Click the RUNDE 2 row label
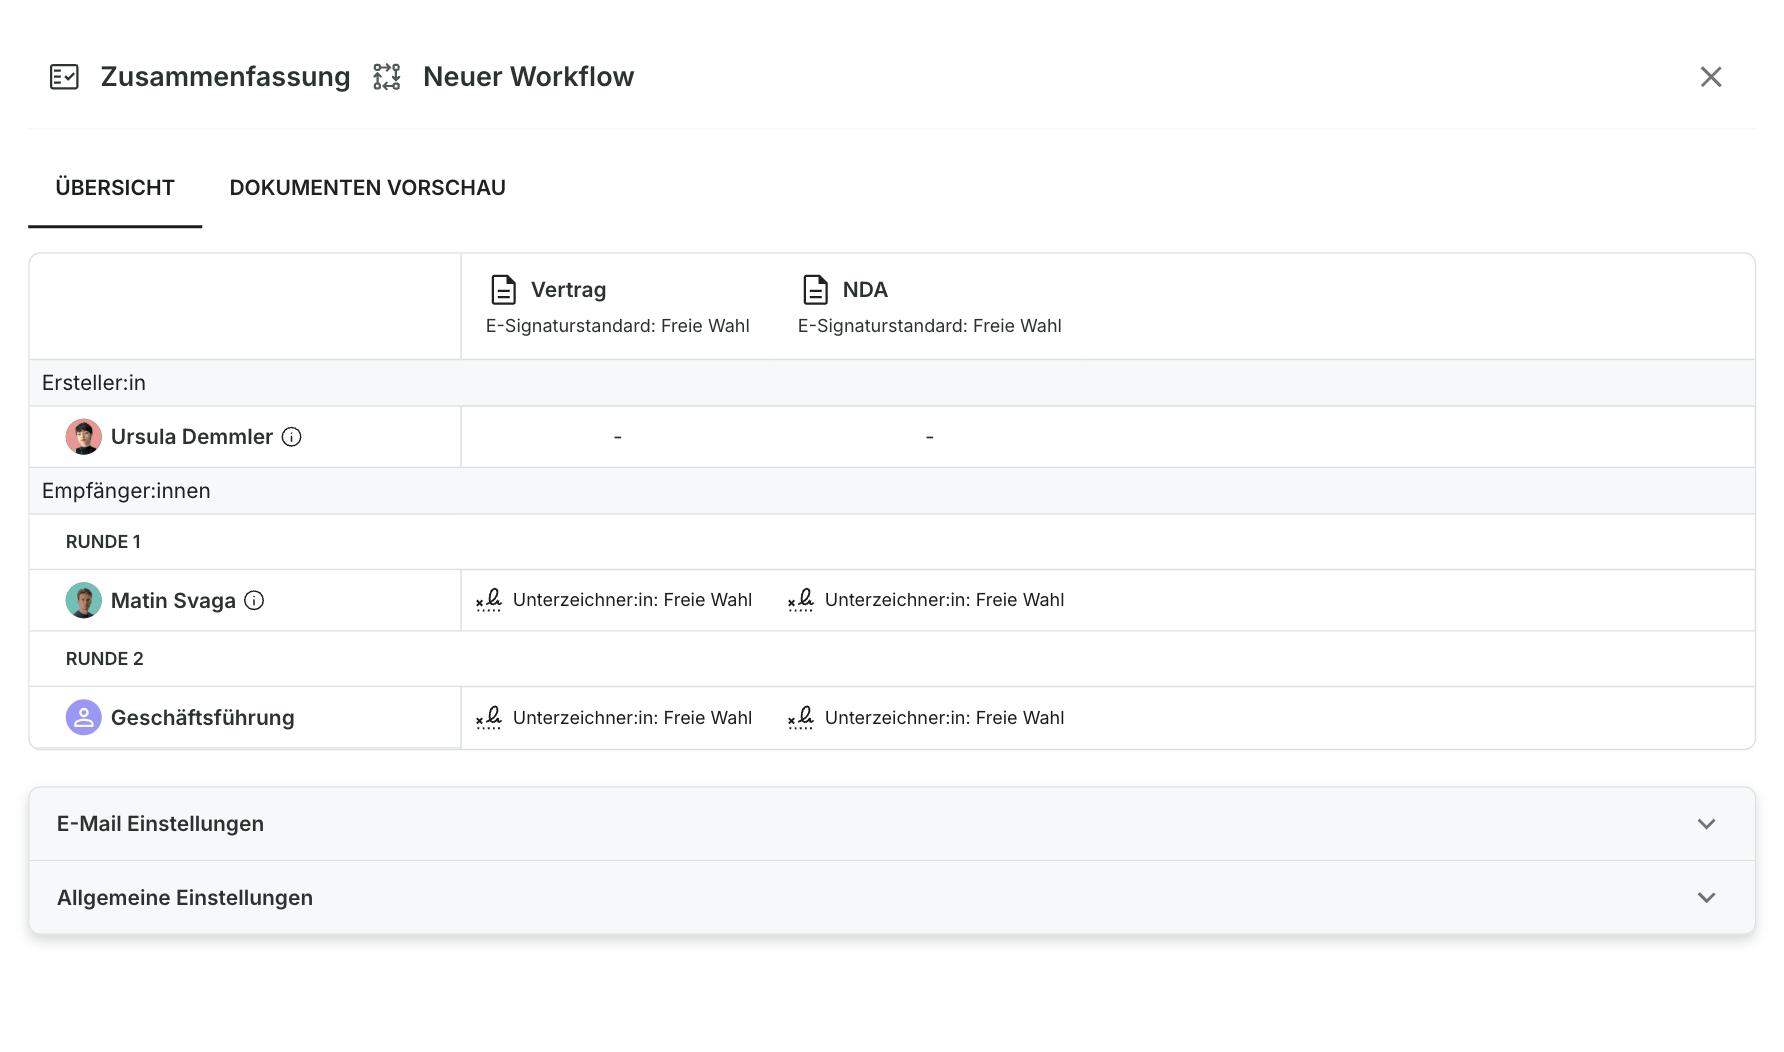 (x=105, y=659)
